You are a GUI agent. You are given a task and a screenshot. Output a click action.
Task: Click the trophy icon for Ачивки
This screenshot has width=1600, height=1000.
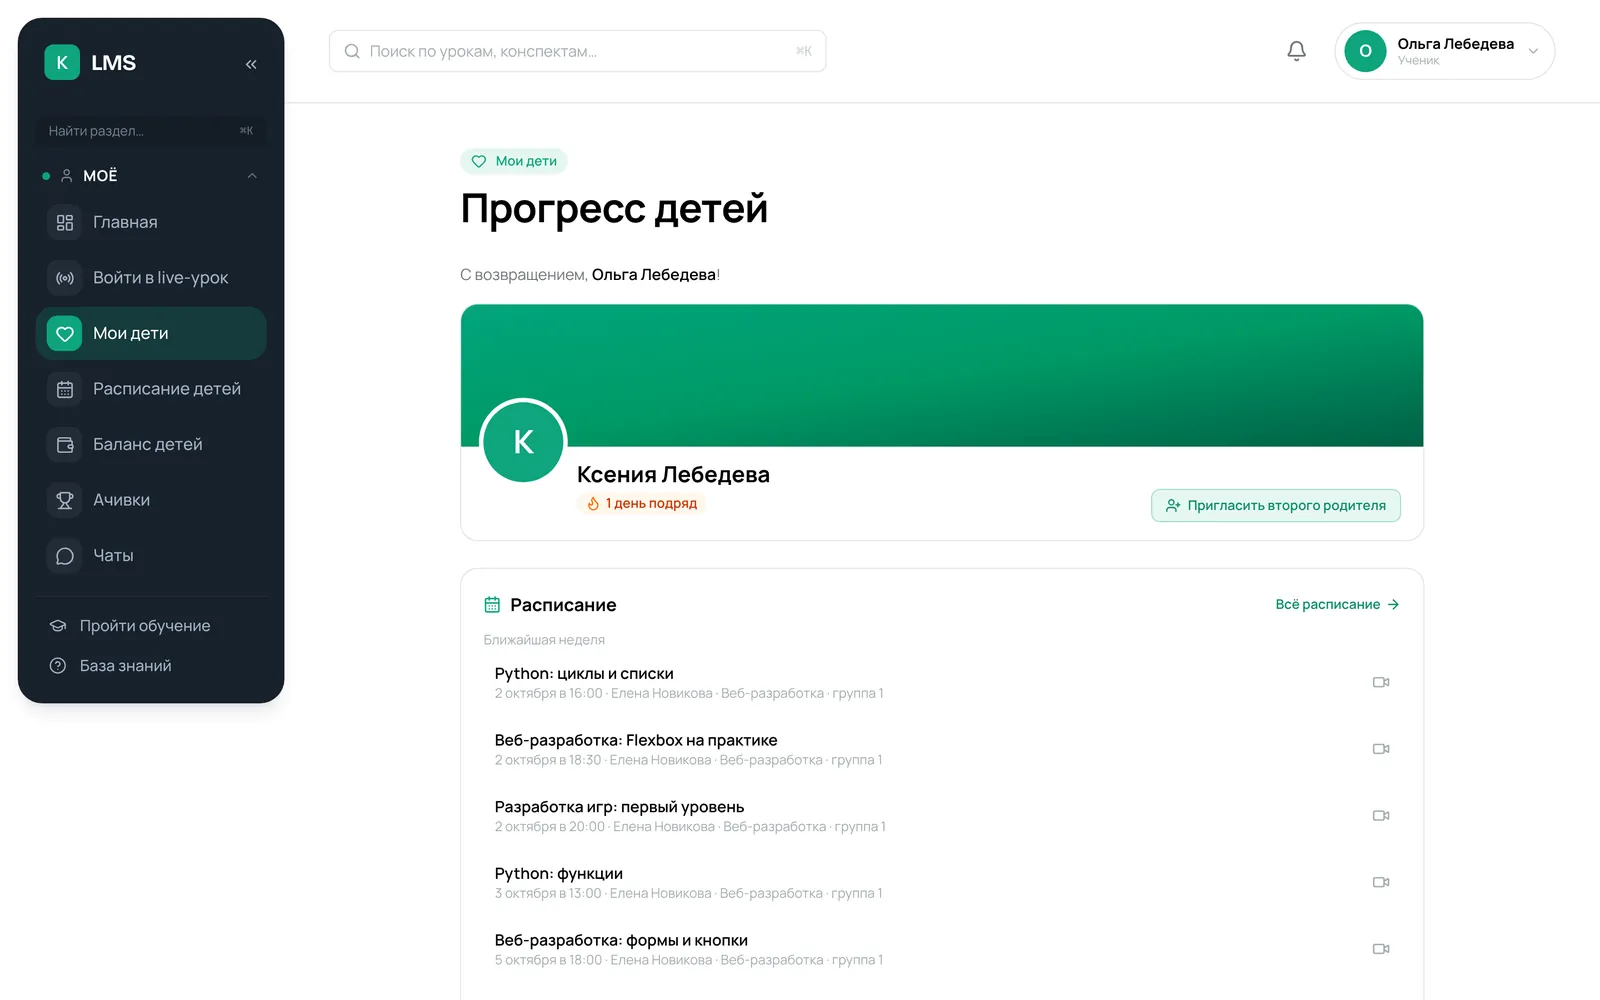tap(65, 500)
